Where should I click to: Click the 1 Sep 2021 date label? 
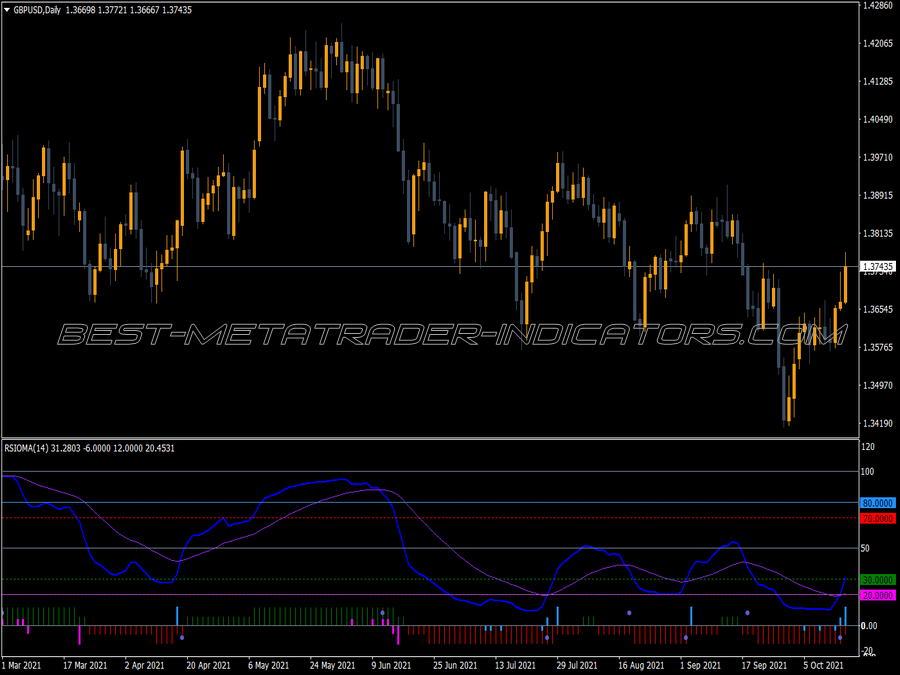(x=700, y=666)
